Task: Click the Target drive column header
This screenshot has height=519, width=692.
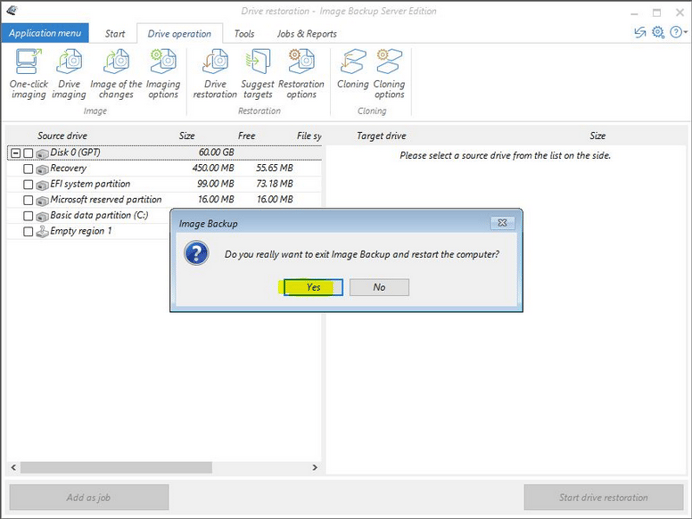Action: coord(381,135)
